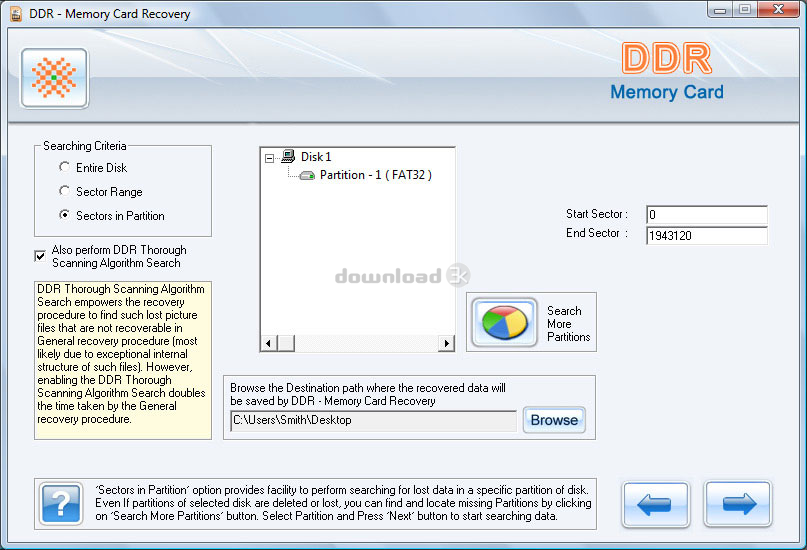Proceed with the right arrow Next button
807x550 pixels.
(738, 504)
